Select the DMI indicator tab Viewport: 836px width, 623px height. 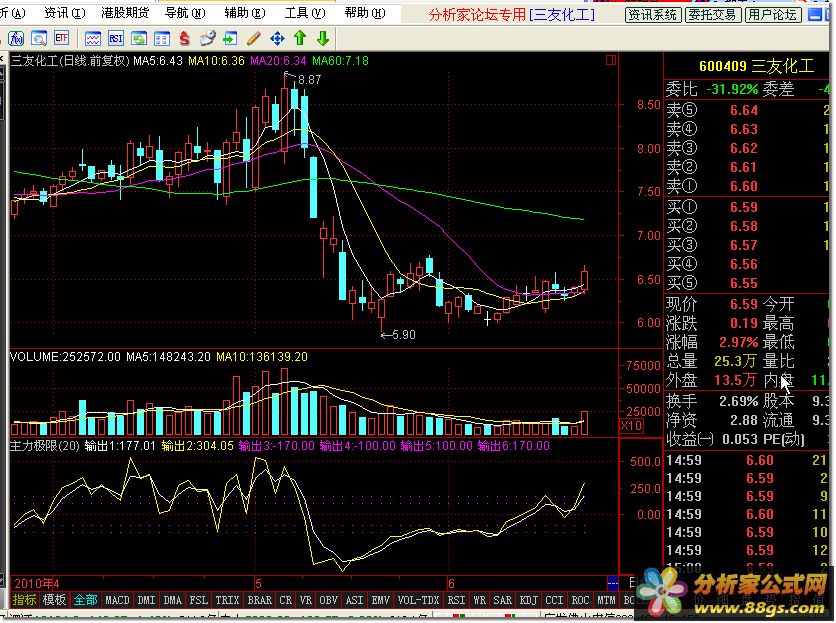pyautogui.click(x=146, y=600)
